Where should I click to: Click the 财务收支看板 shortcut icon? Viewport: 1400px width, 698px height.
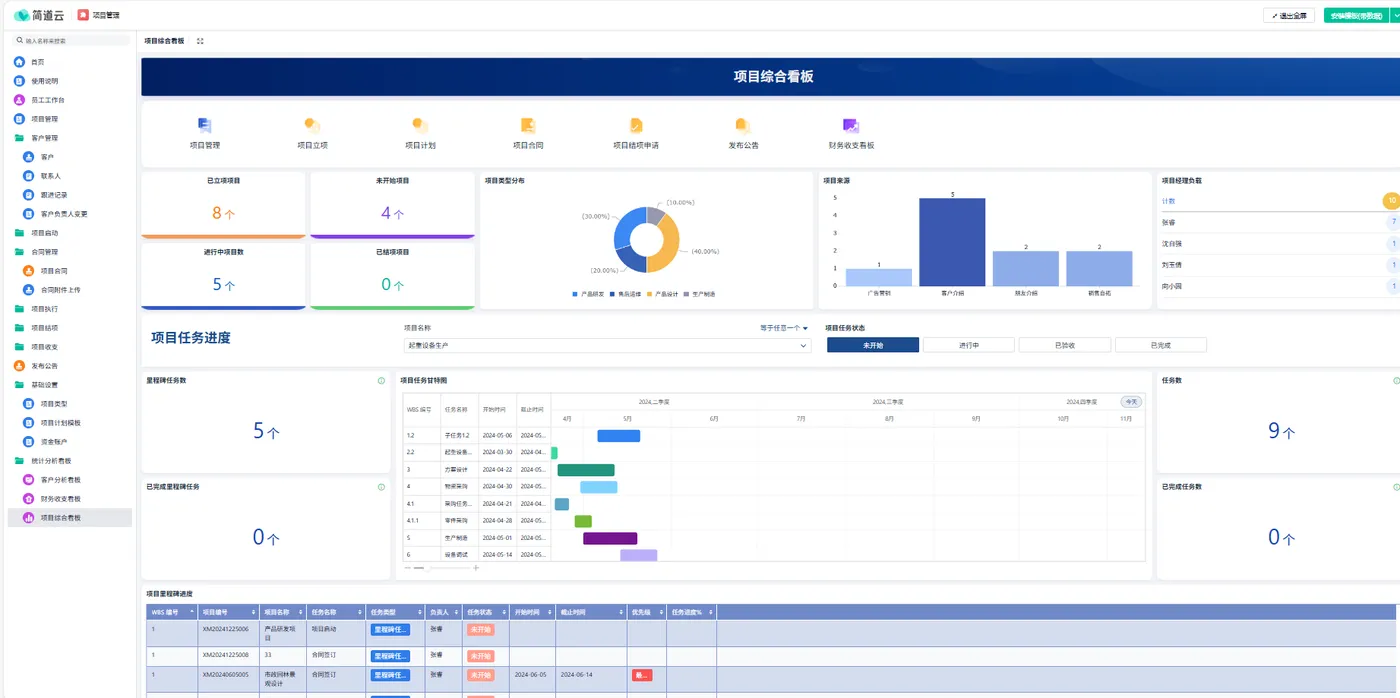[851, 126]
